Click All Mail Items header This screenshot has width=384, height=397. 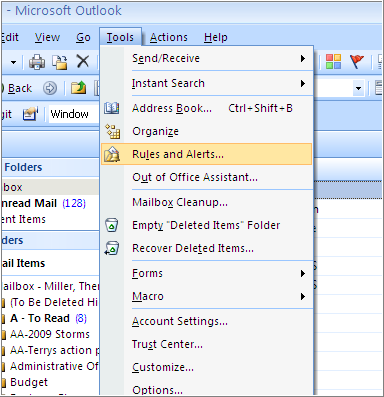(50, 263)
